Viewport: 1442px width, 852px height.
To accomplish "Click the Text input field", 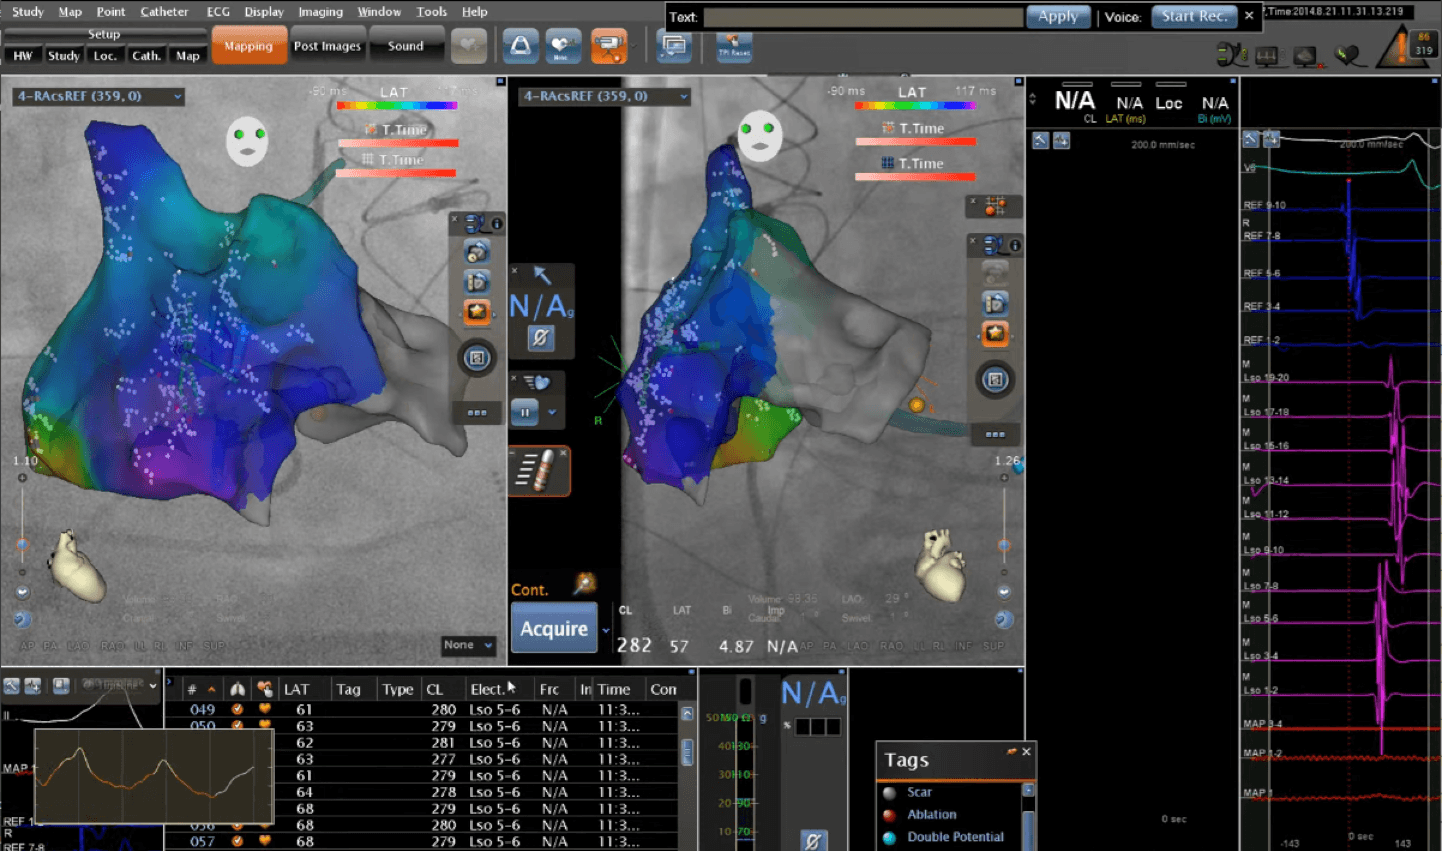I will tap(863, 17).
